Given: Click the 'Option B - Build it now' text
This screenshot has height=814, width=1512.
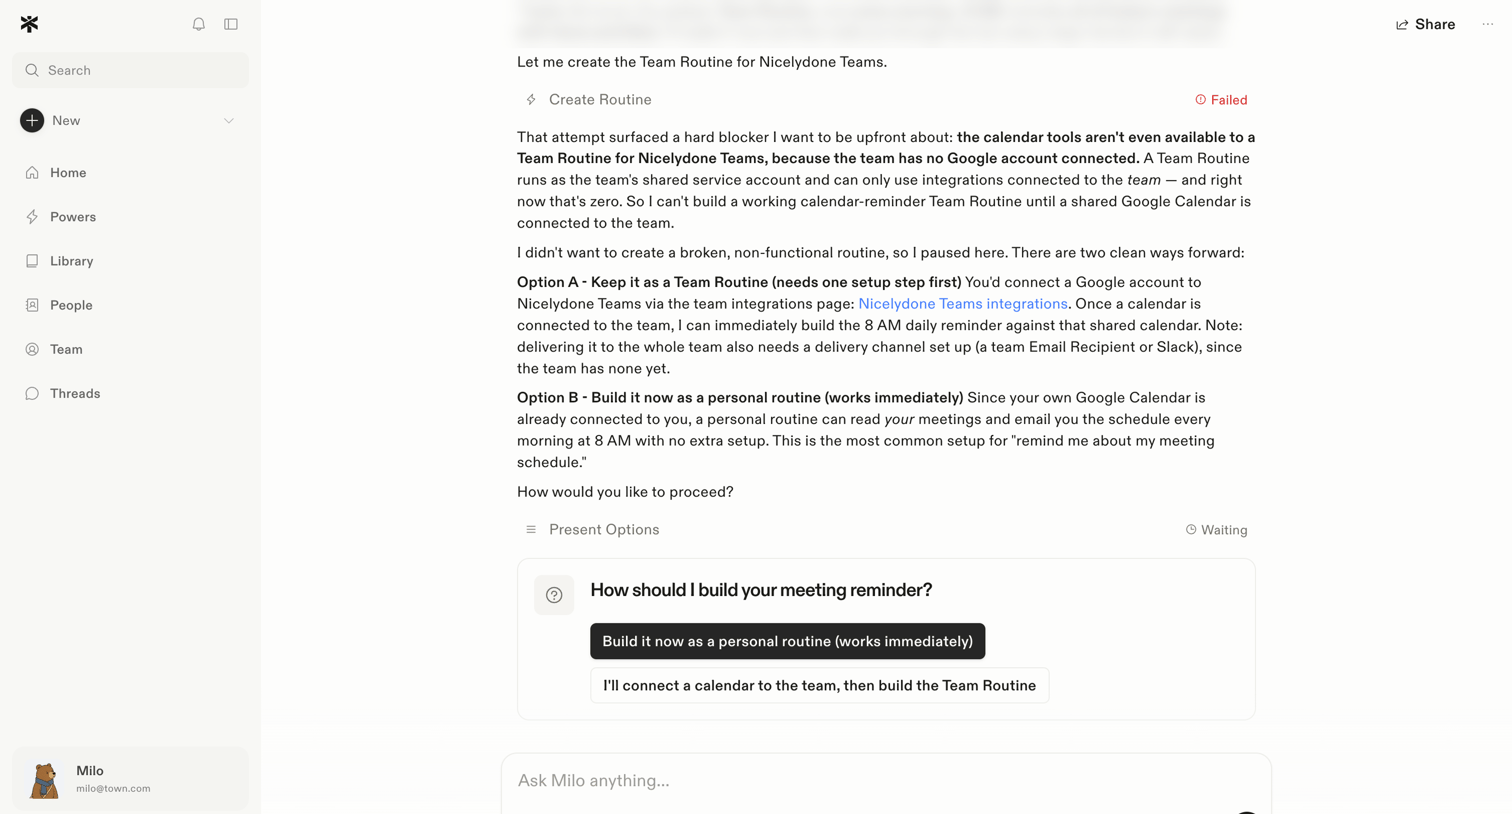Looking at the screenshot, I should click(x=740, y=398).
